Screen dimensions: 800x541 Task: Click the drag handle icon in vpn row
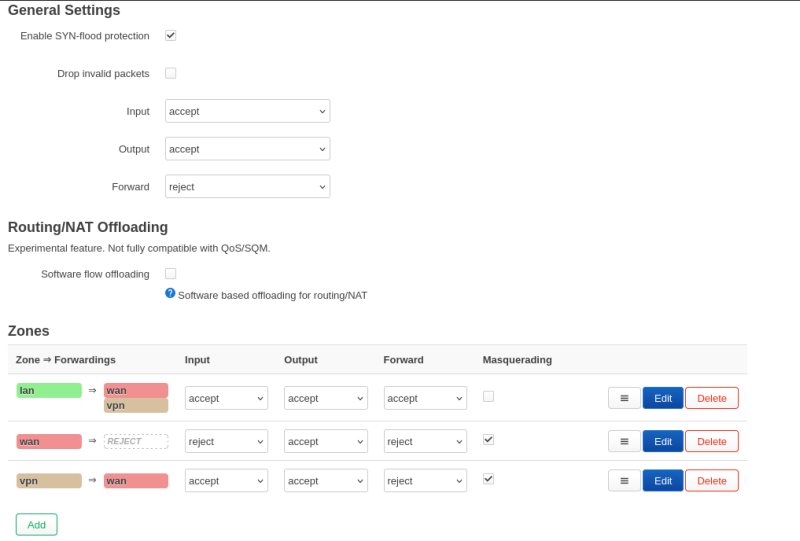click(x=624, y=481)
